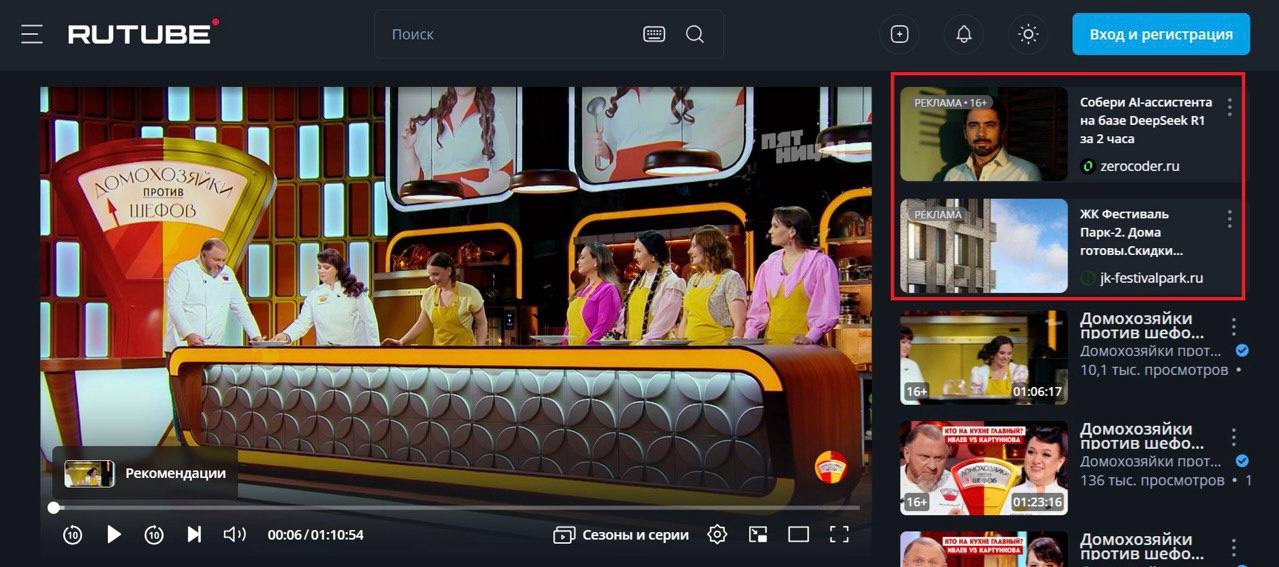
Task: Click the magnifier search icon
Action: 695,34
